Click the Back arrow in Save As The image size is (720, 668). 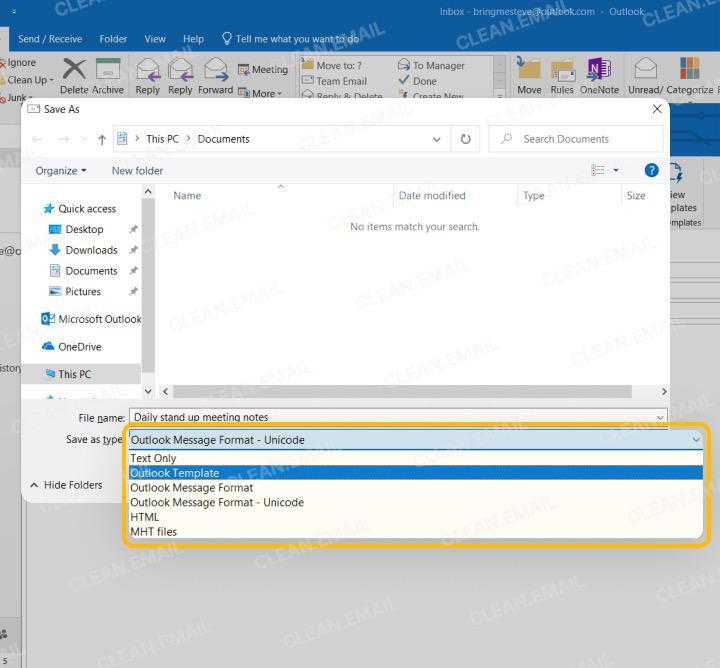[x=38, y=139]
